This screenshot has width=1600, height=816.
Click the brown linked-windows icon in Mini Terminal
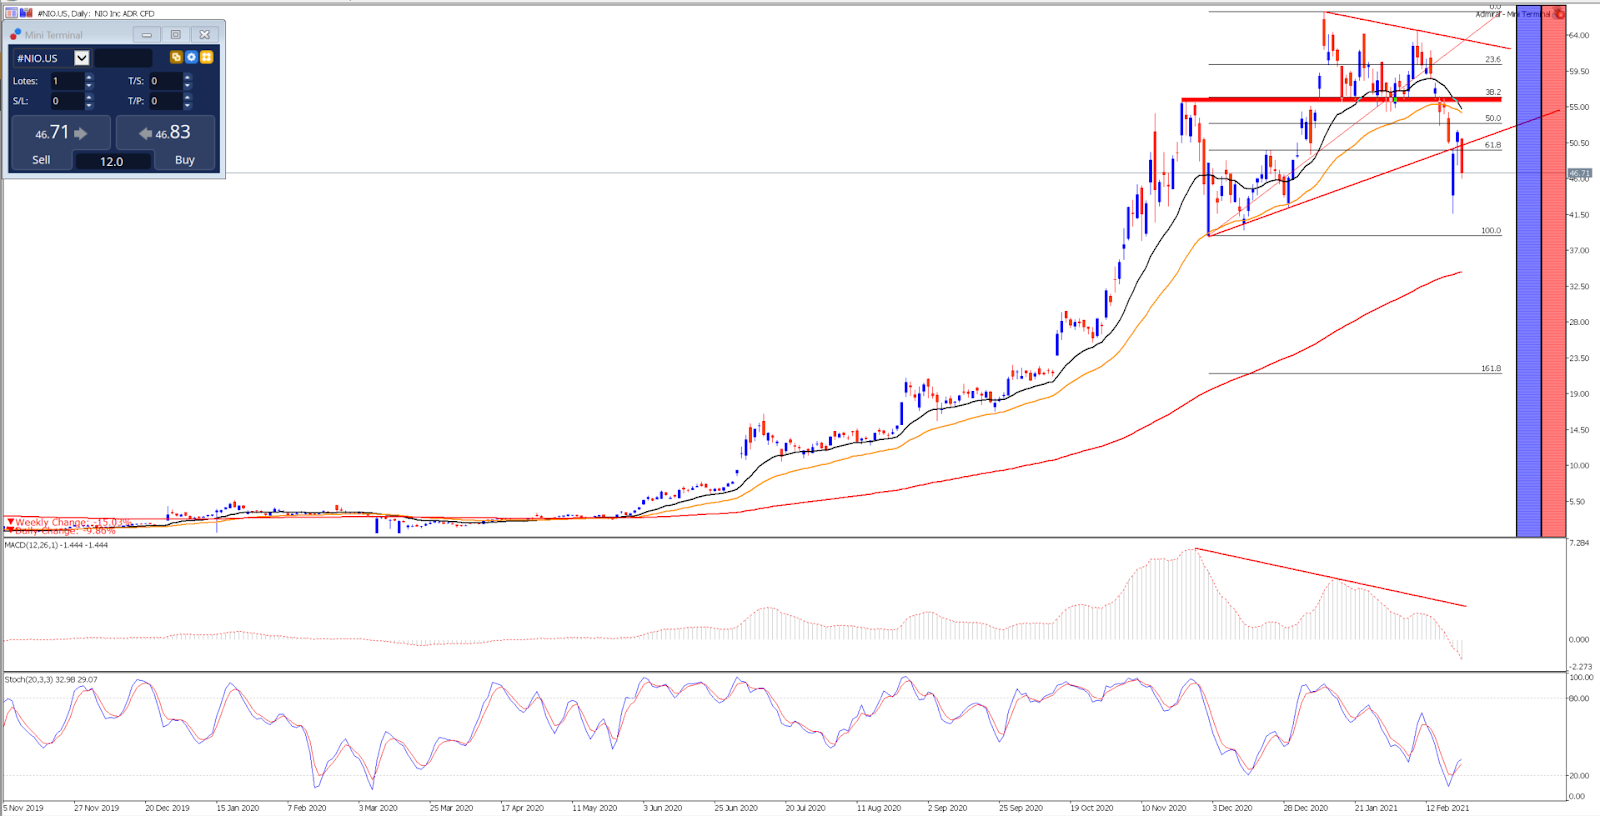[176, 57]
